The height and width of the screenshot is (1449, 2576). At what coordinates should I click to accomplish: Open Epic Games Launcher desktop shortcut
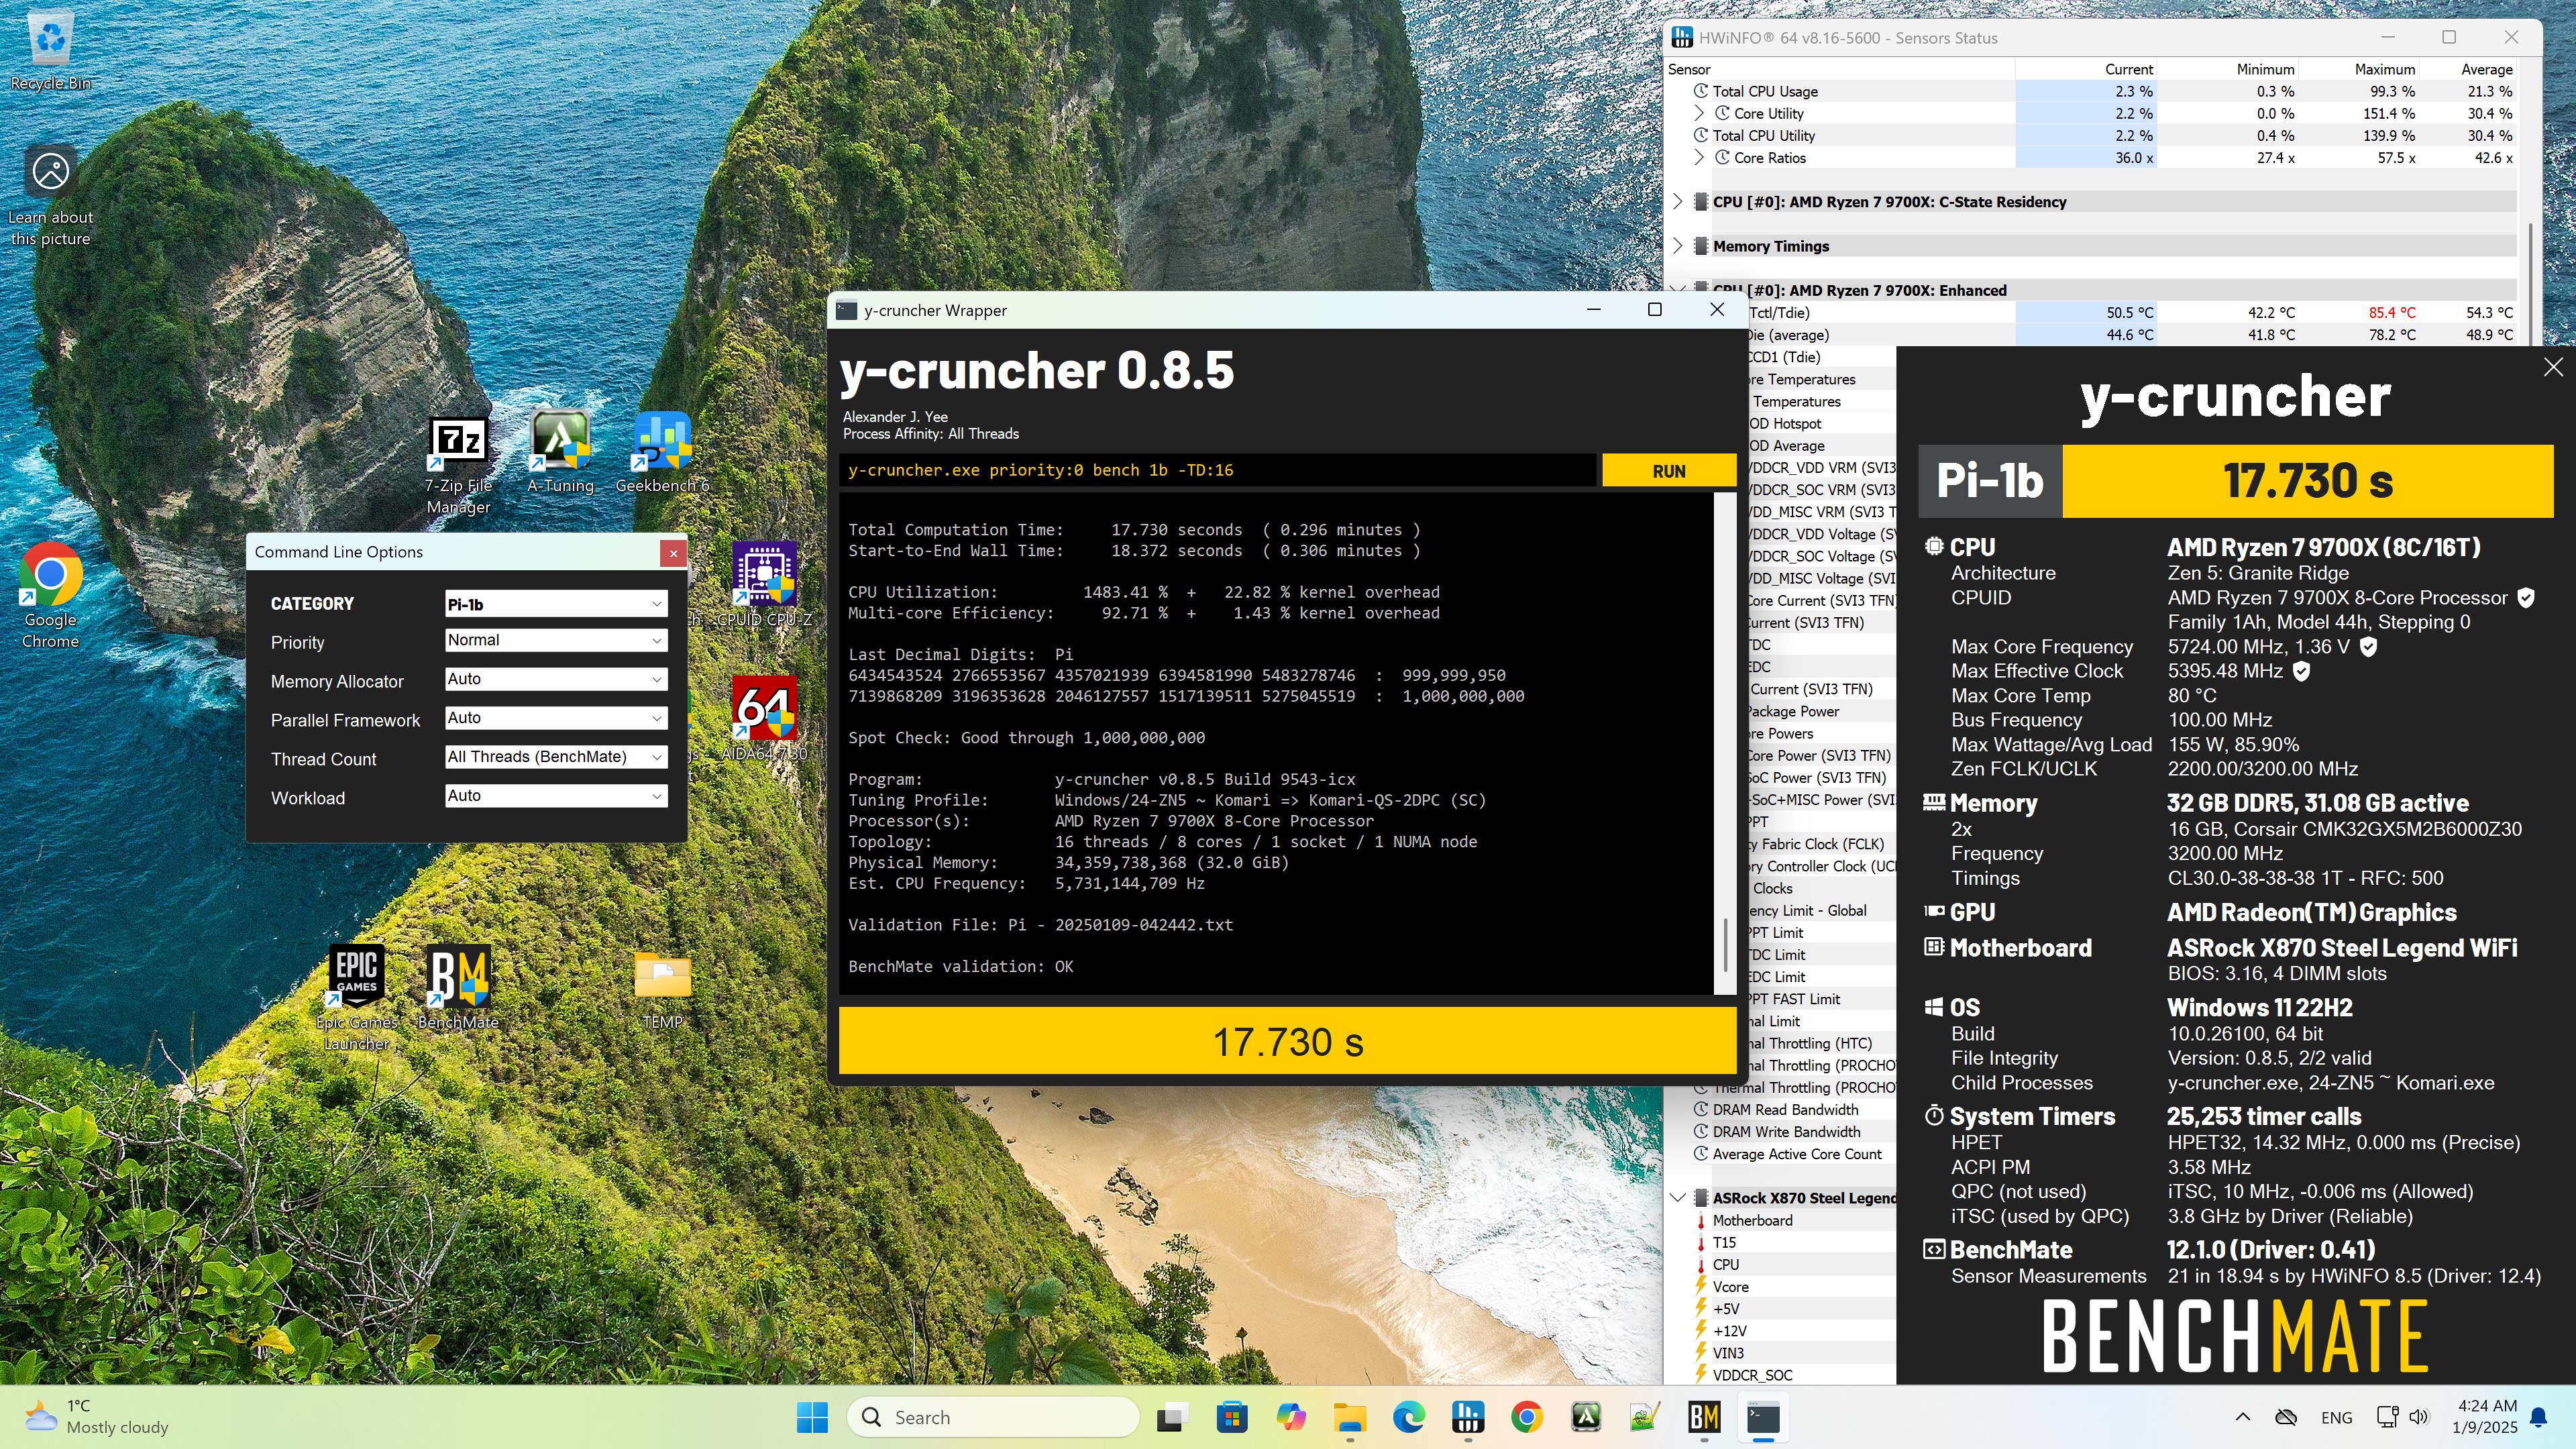(356, 997)
